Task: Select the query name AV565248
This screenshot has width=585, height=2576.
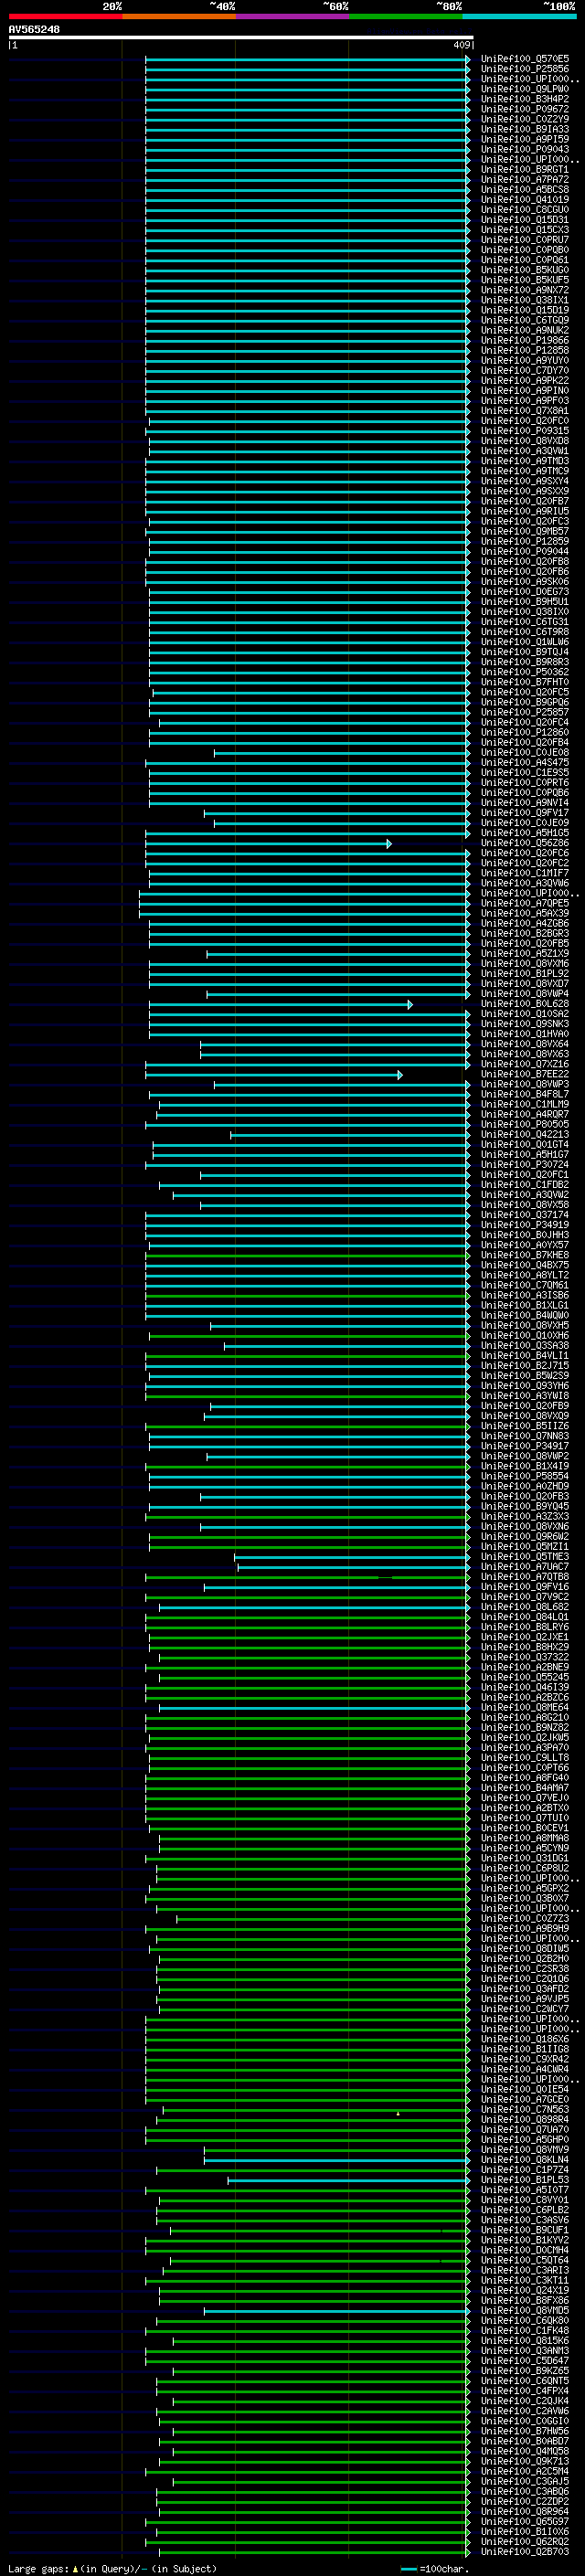Action: click(34, 29)
